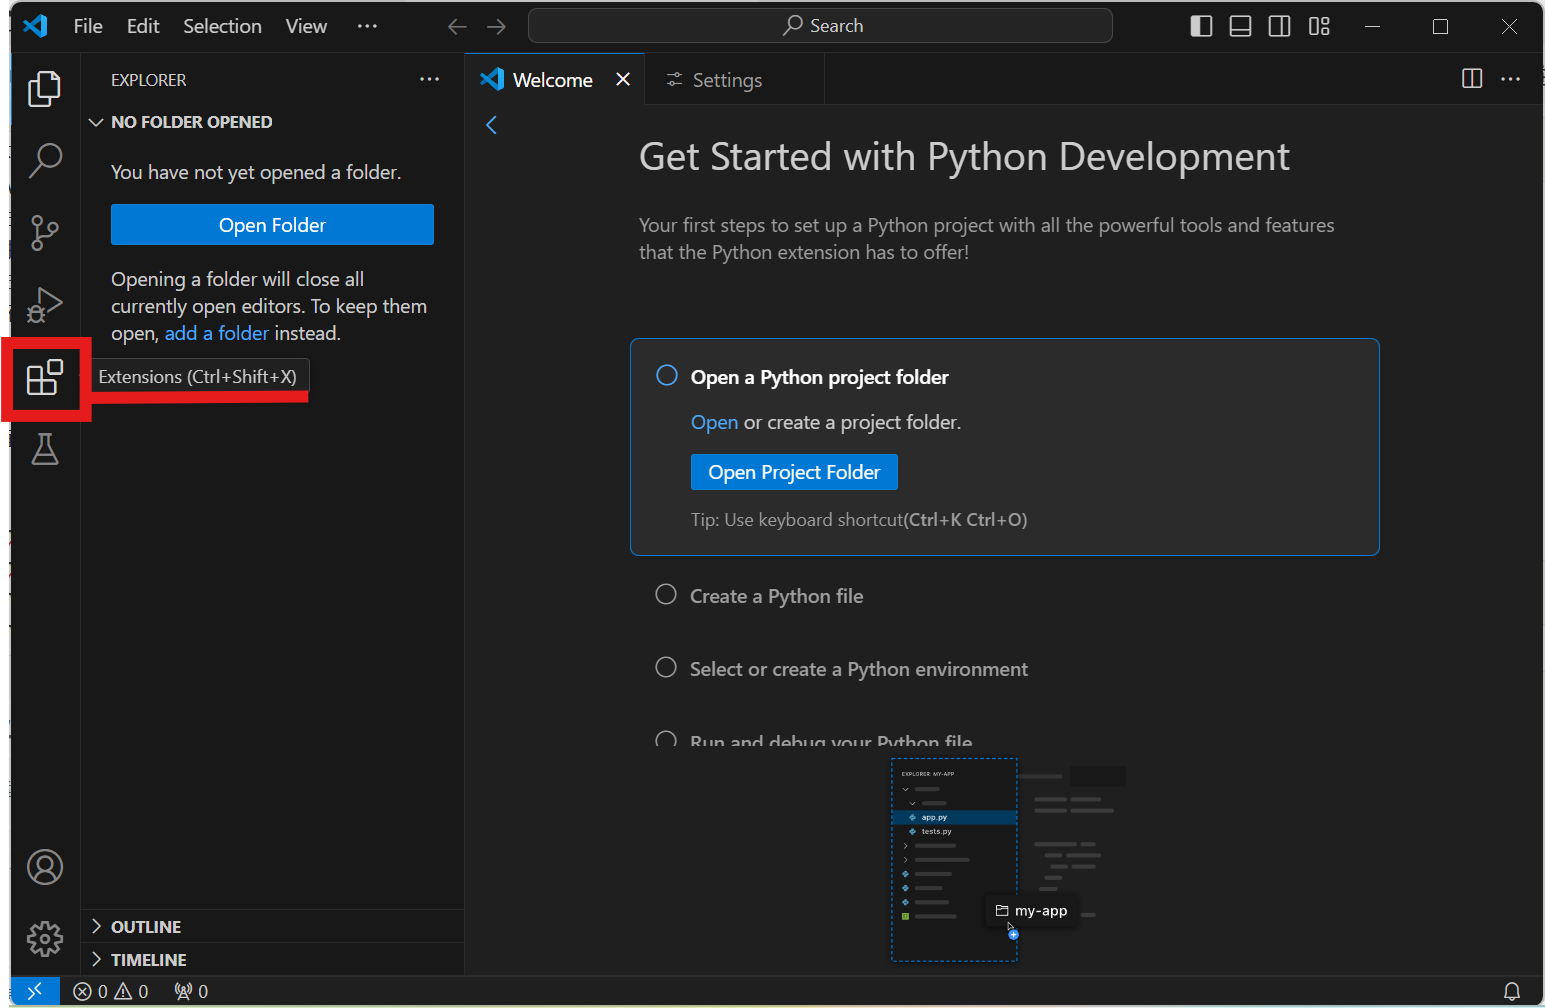
Task: Open the Run and Debug view
Action: click(44, 305)
